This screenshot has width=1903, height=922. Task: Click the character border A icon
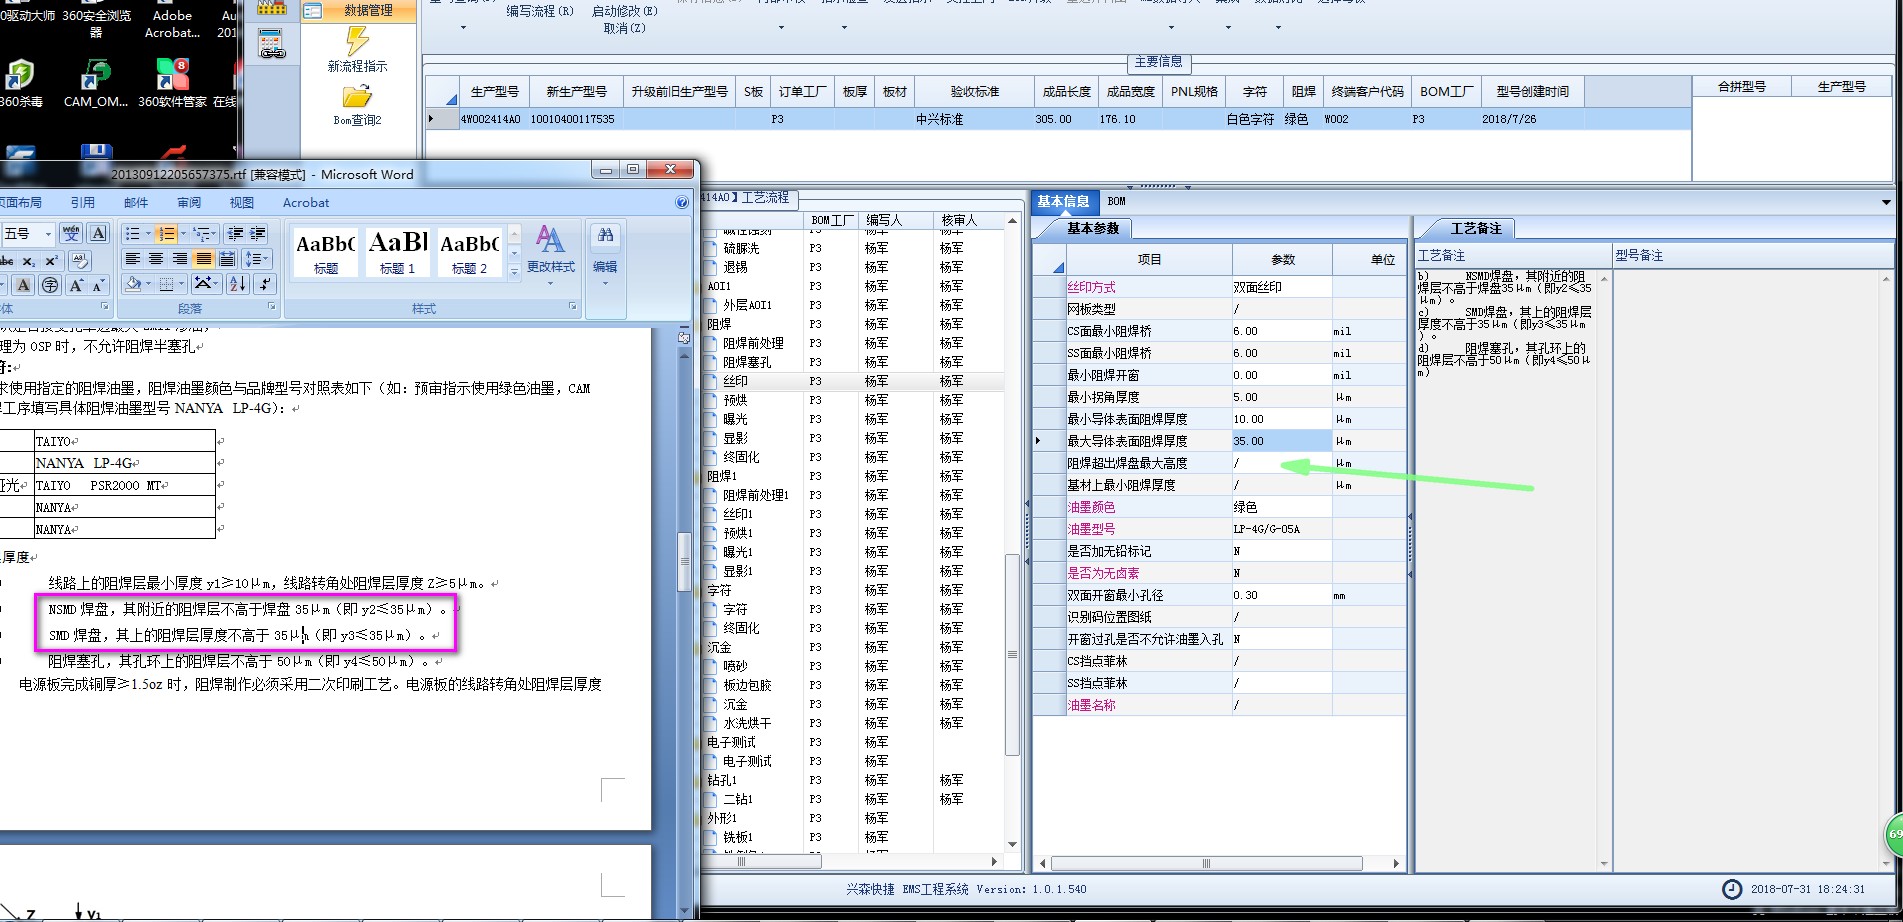[98, 233]
